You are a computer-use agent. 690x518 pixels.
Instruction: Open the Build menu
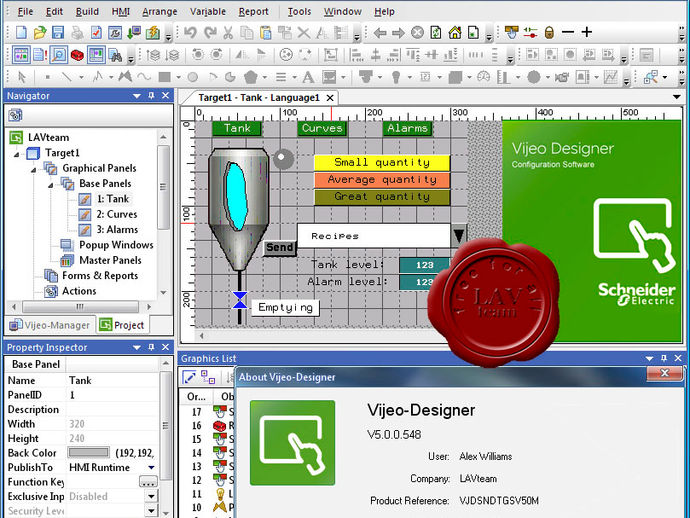pos(87,11)
